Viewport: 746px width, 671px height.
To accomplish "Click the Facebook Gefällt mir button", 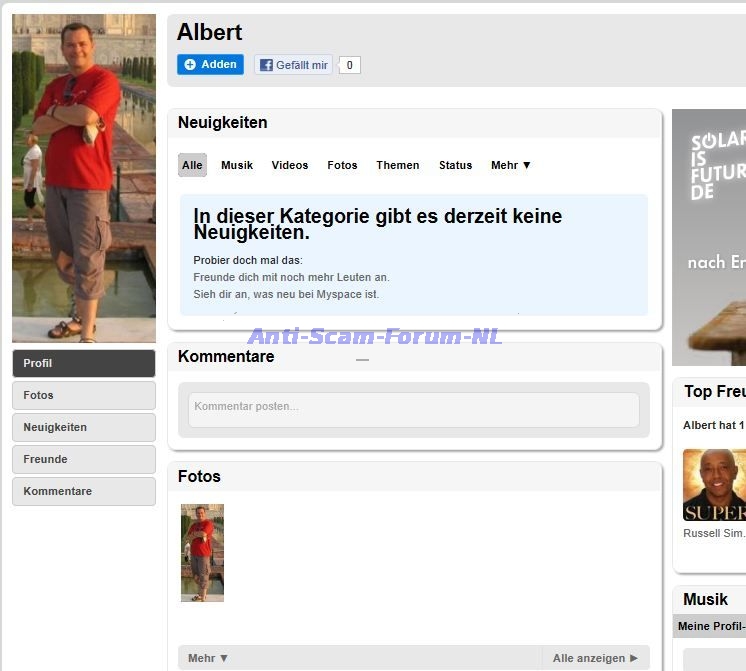I will click(x=293, y=65).
